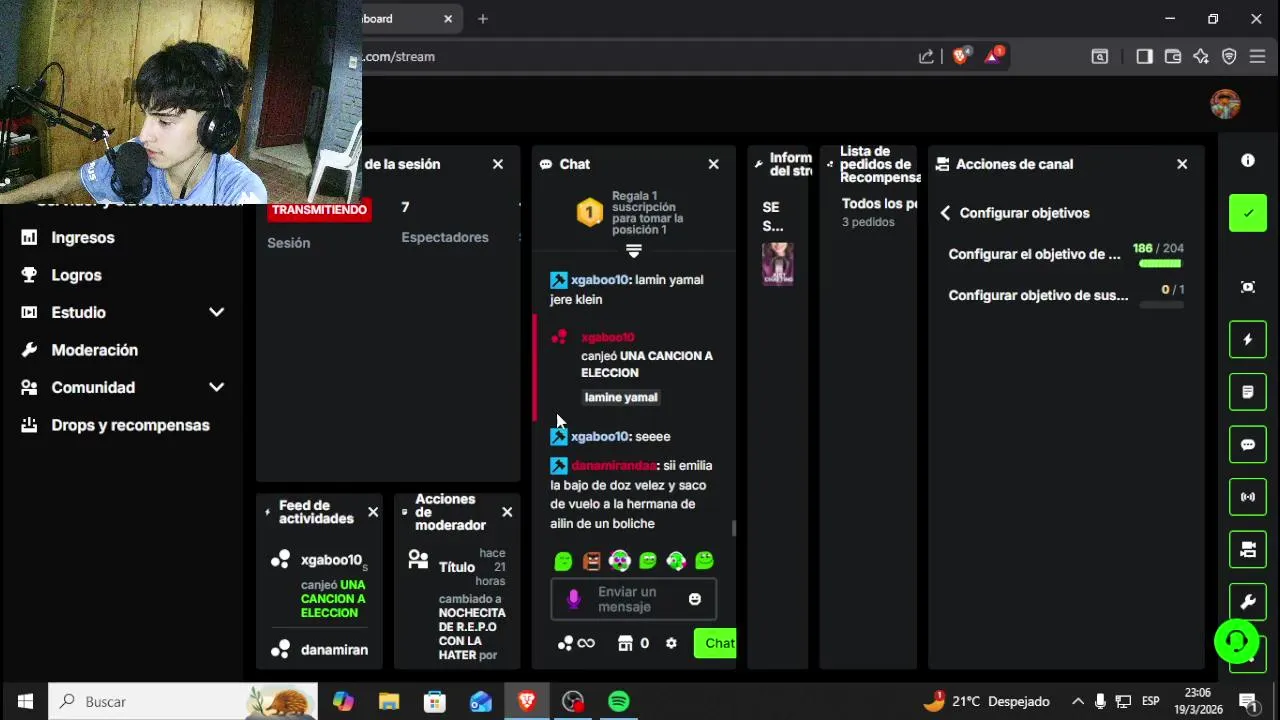Expand the Estudio menu chevron
This screenshot has width=1280, height=720.
tap(216, 313)
